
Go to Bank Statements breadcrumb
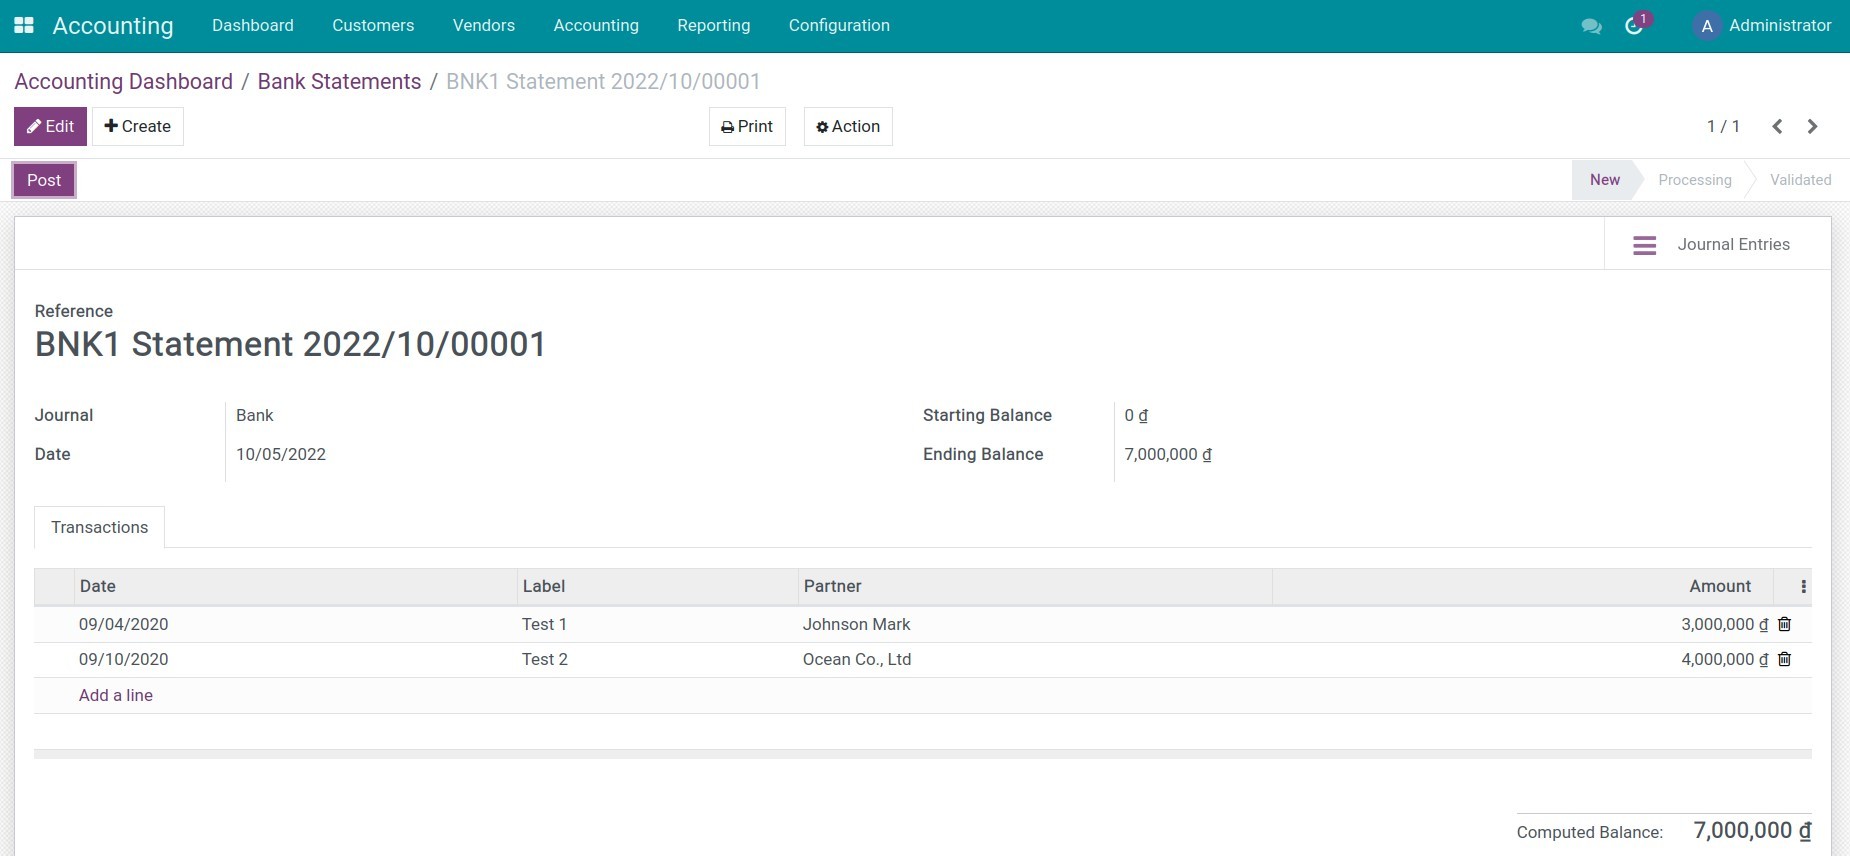[x=339, y=82]
